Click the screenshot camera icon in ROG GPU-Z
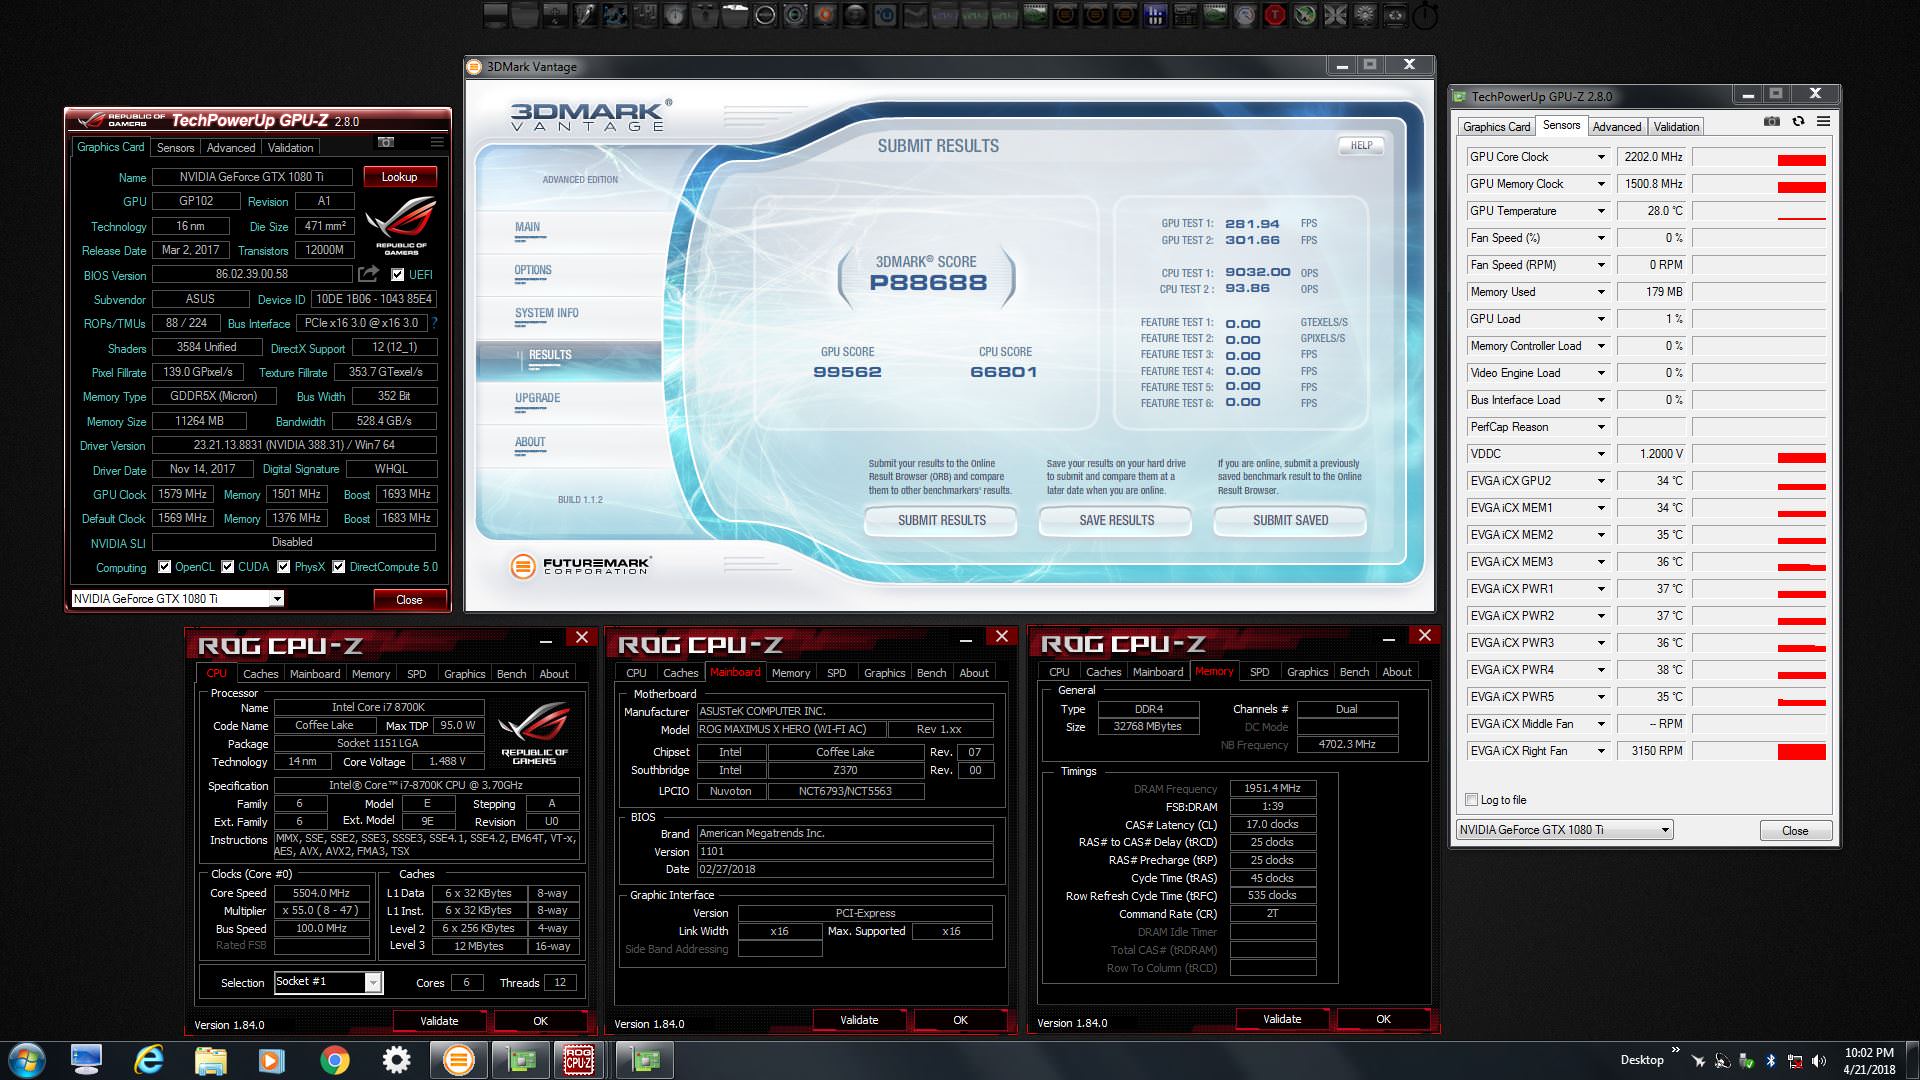The height and width of the screenshot is (1080, 1920). pos(386,142)
